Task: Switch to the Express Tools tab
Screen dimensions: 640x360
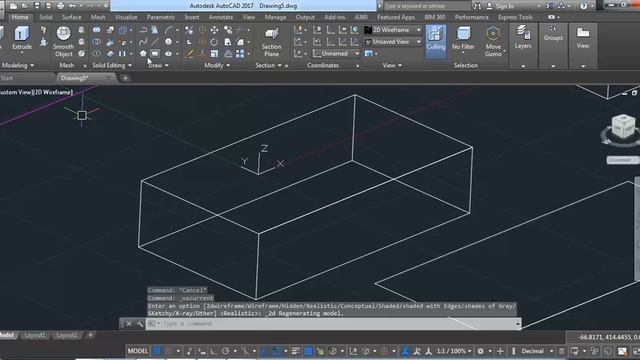Action: click(515, 17)
